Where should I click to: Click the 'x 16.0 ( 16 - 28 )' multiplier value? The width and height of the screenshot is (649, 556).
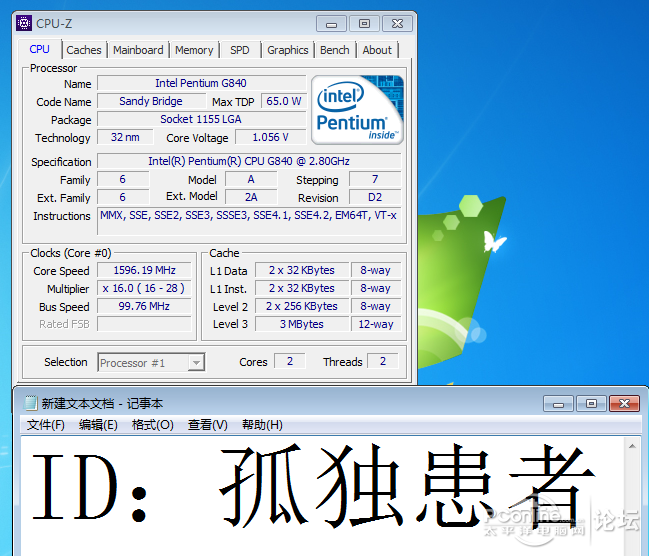coord(144,288)
